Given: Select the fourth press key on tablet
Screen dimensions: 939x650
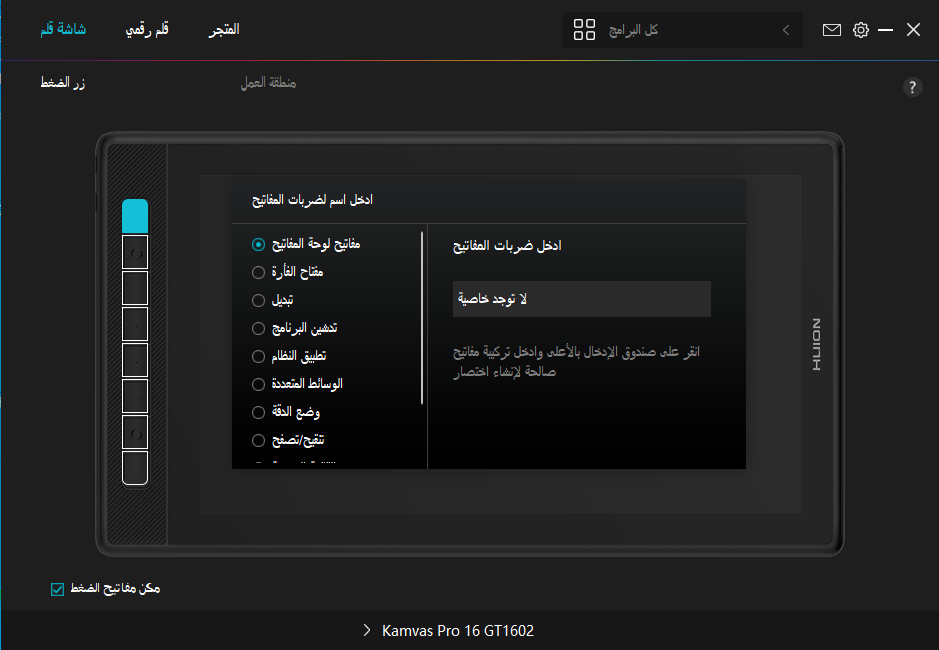Looking at the screenshot, I should [x=135, y=324].
